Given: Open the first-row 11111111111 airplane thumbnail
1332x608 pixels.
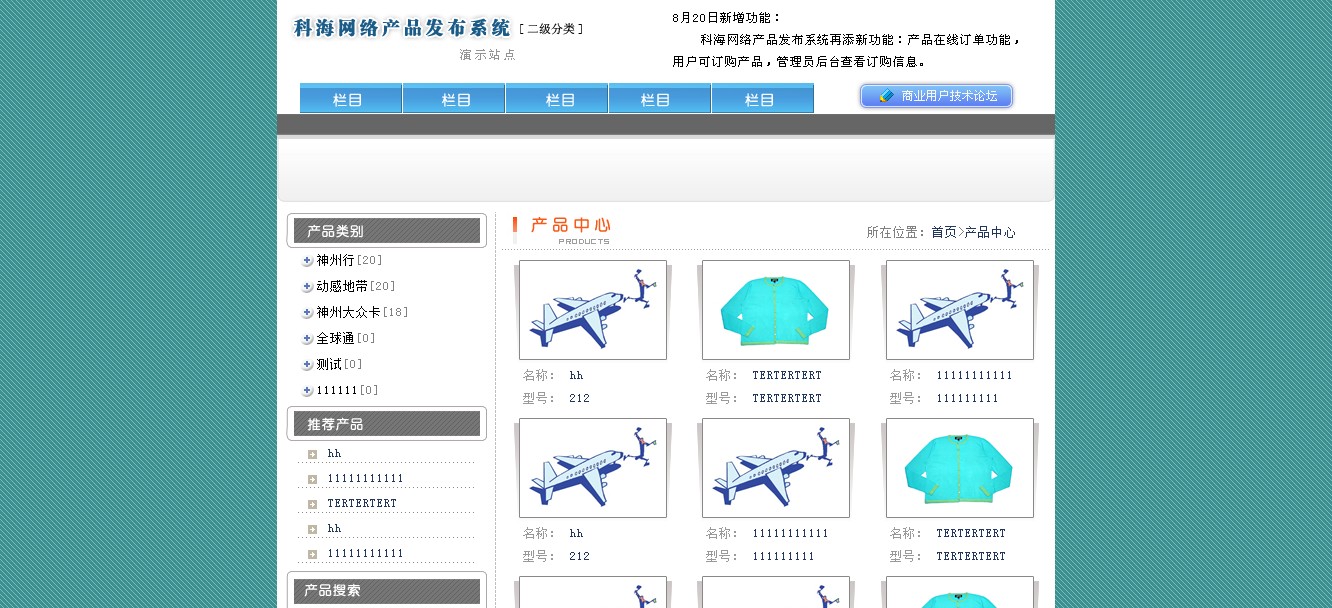Looking at the screenshot, I should tap(960, 310).
